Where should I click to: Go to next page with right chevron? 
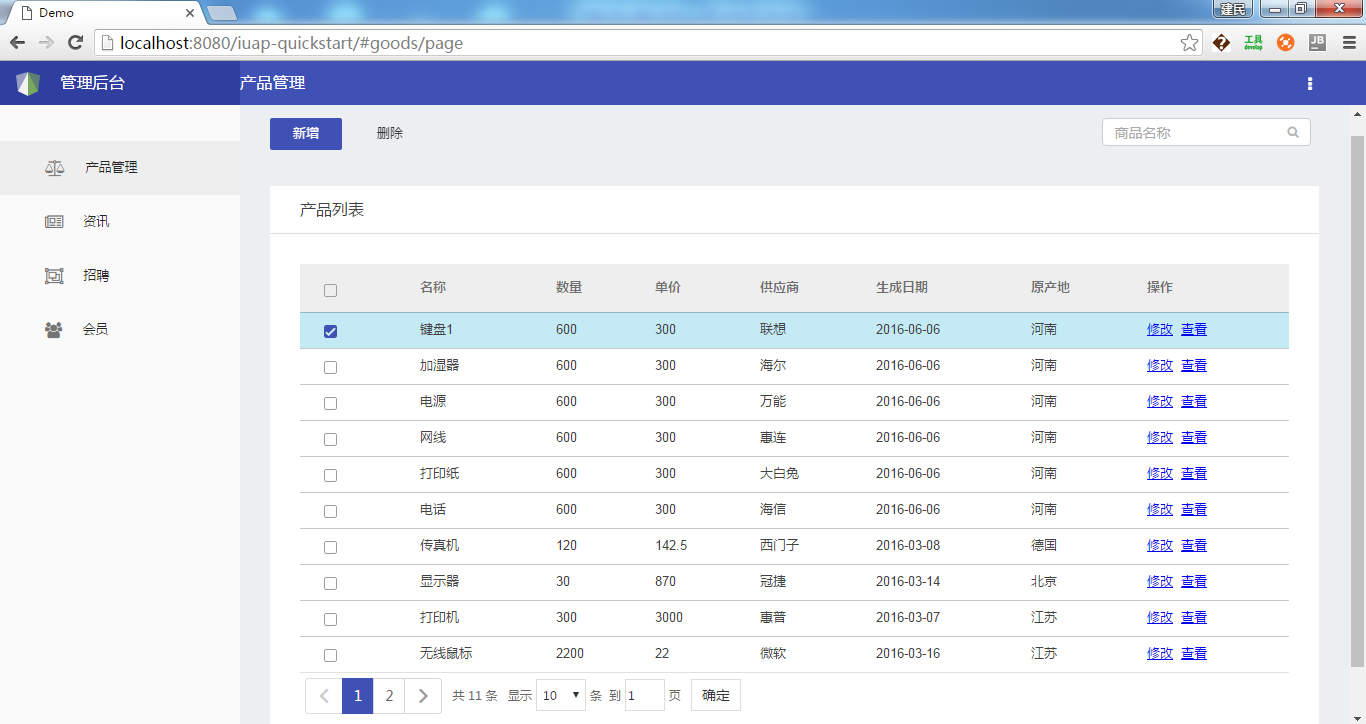[x=423, y=695]
